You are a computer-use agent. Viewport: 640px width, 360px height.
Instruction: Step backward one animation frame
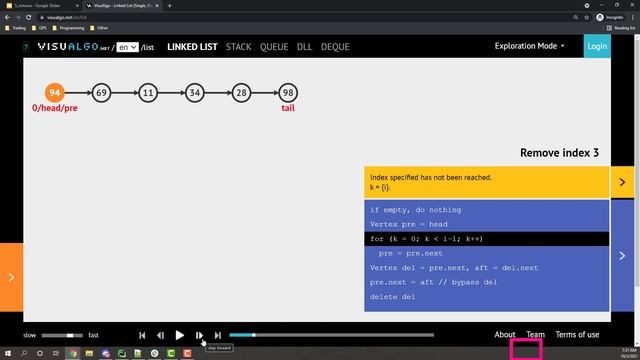160,335
